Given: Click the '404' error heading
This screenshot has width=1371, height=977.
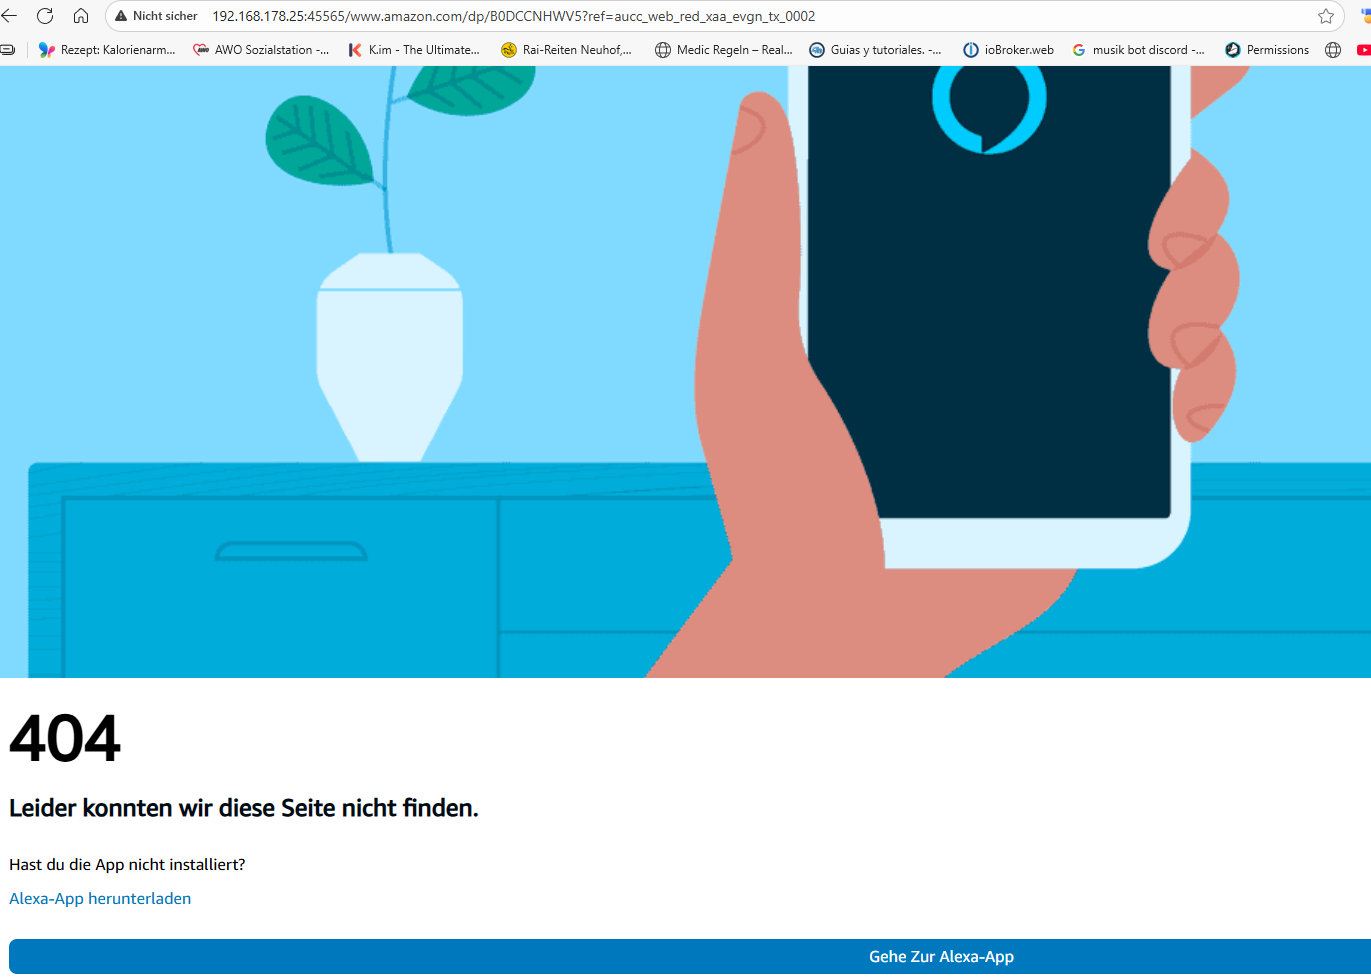Looking at the screenshot, I should 65,739.
